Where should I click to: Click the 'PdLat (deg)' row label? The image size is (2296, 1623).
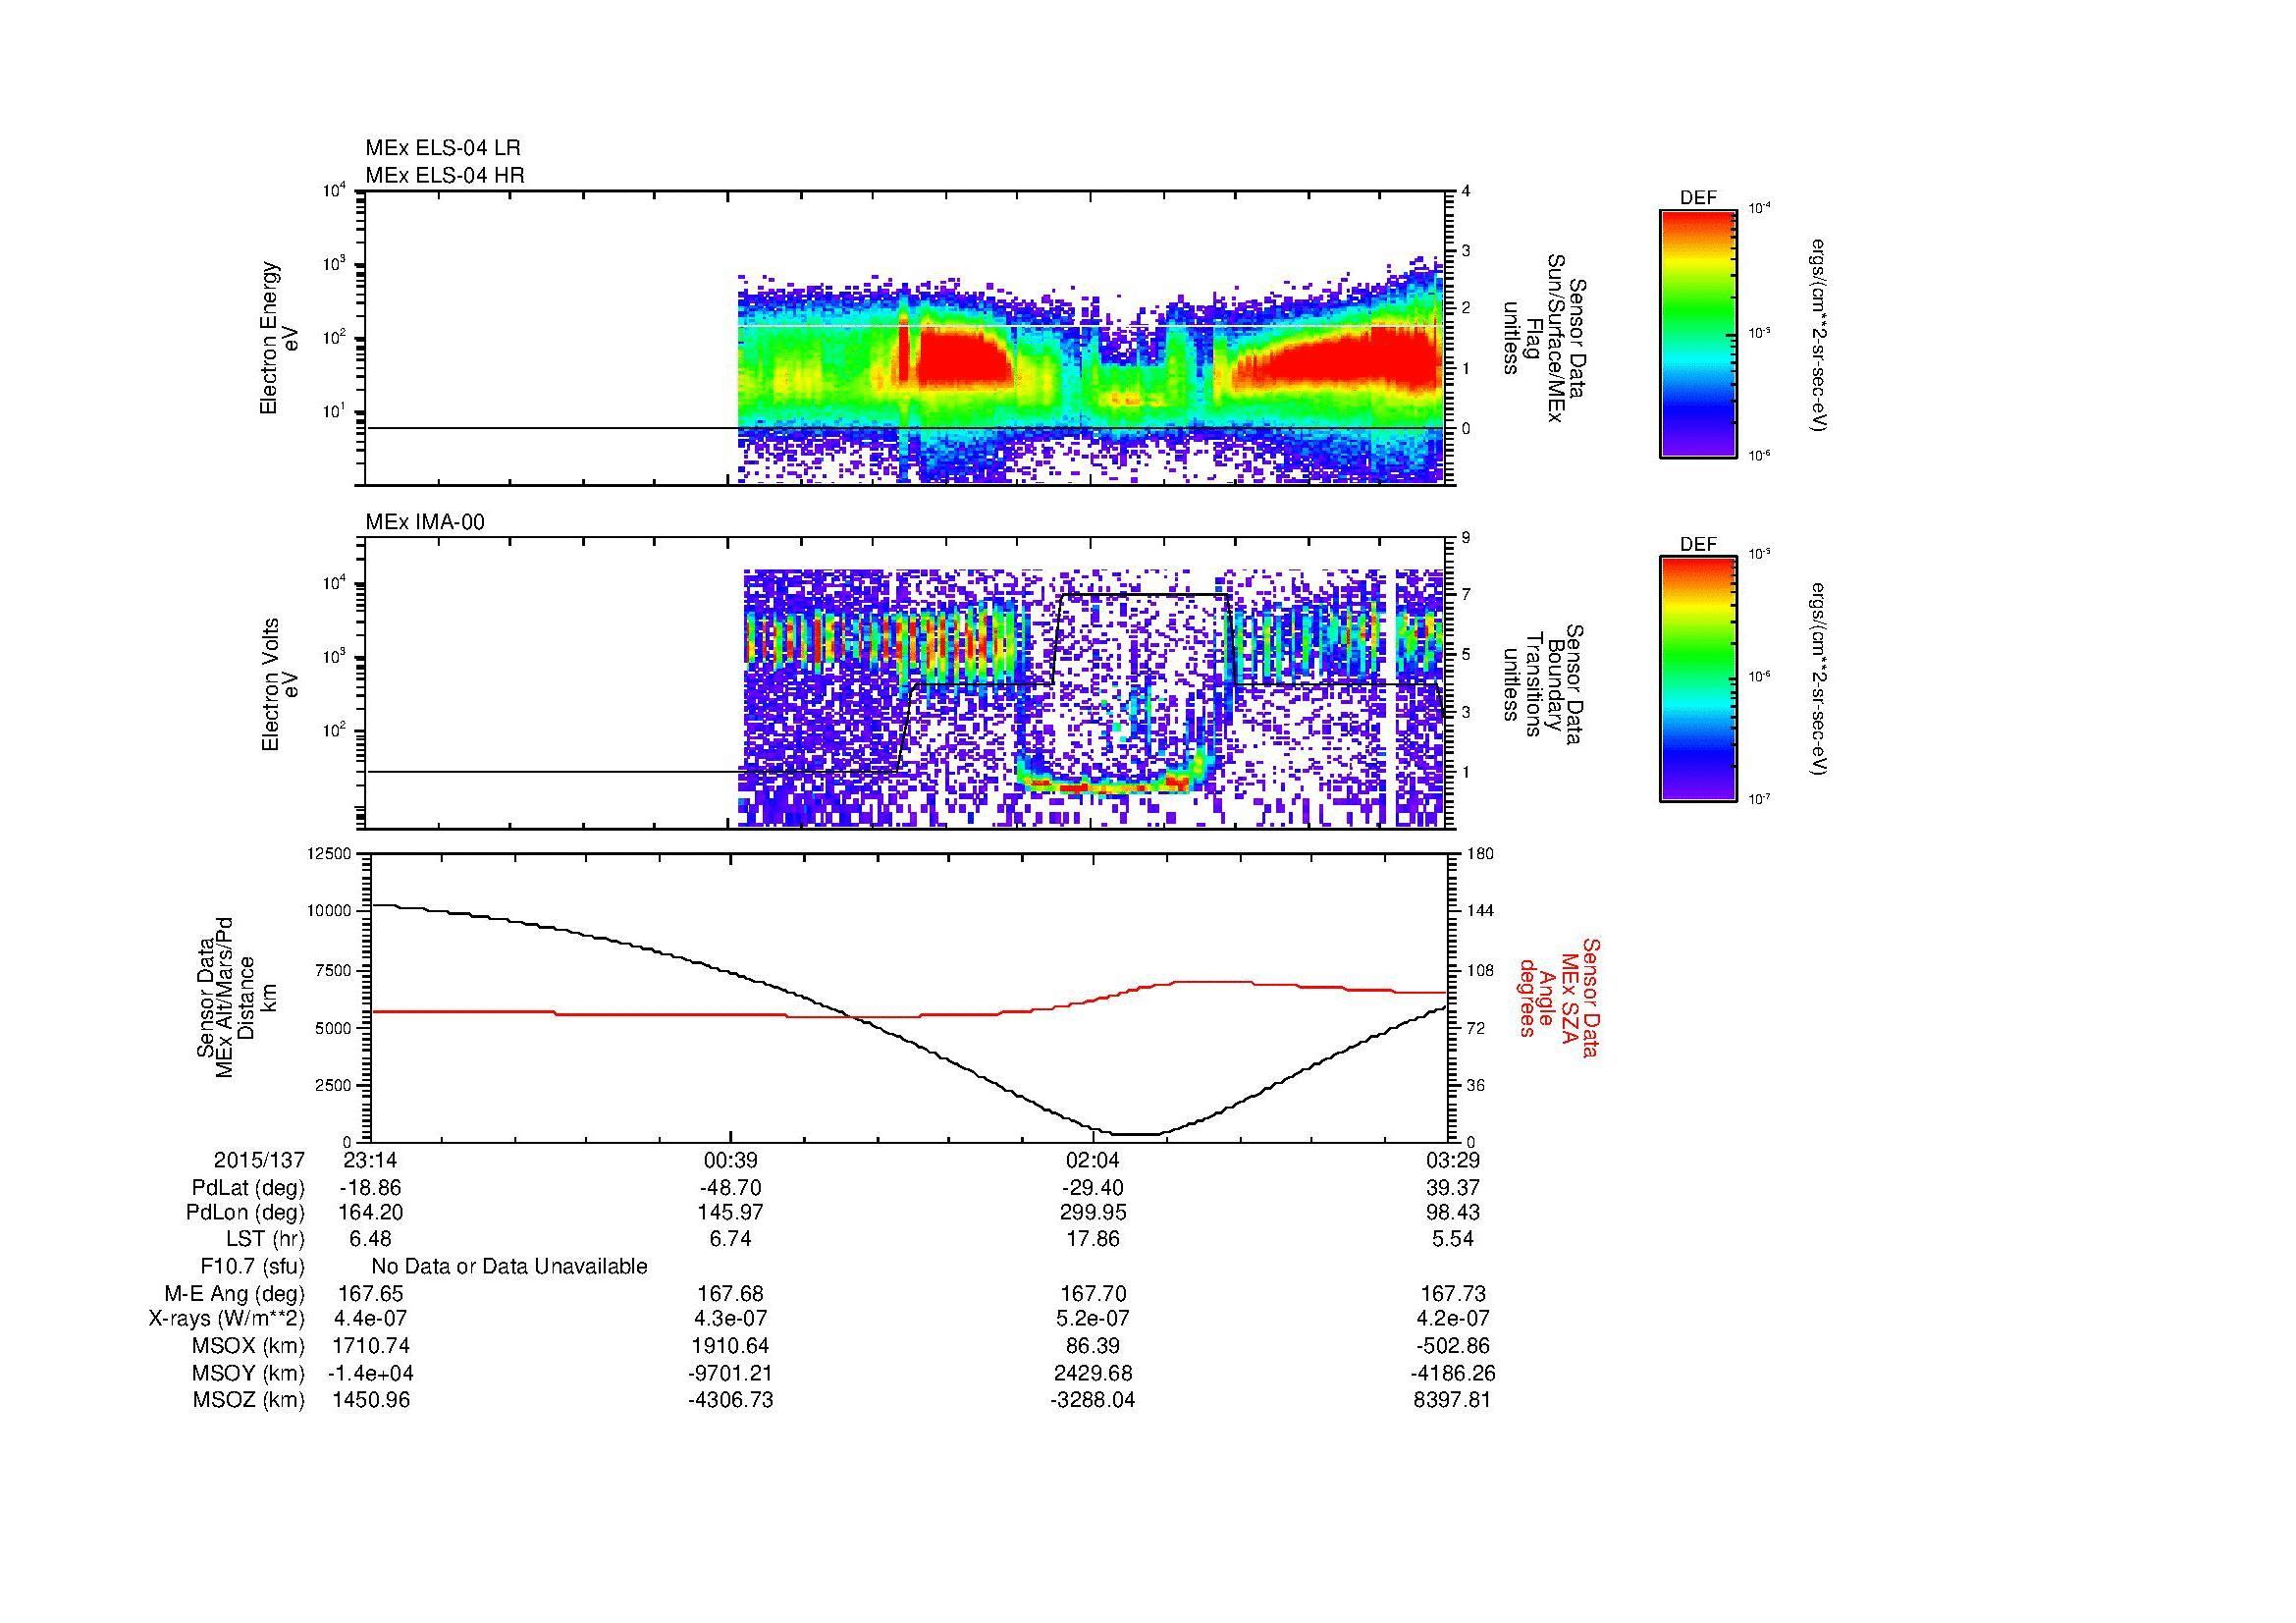[x=248, y=1188]
